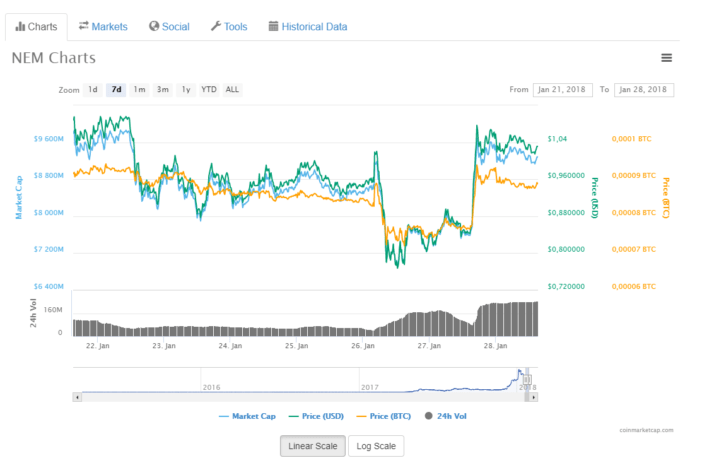Click the navigator left scroll arrow
The width and height of the screenshot is (702, 475).
click(77, 397)
